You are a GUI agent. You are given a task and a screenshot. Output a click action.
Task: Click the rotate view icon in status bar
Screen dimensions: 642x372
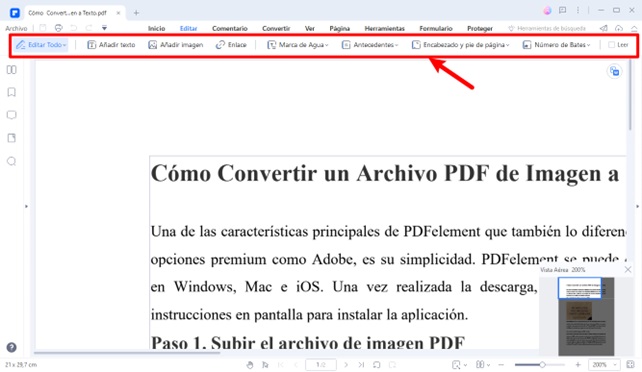point(377,365)
